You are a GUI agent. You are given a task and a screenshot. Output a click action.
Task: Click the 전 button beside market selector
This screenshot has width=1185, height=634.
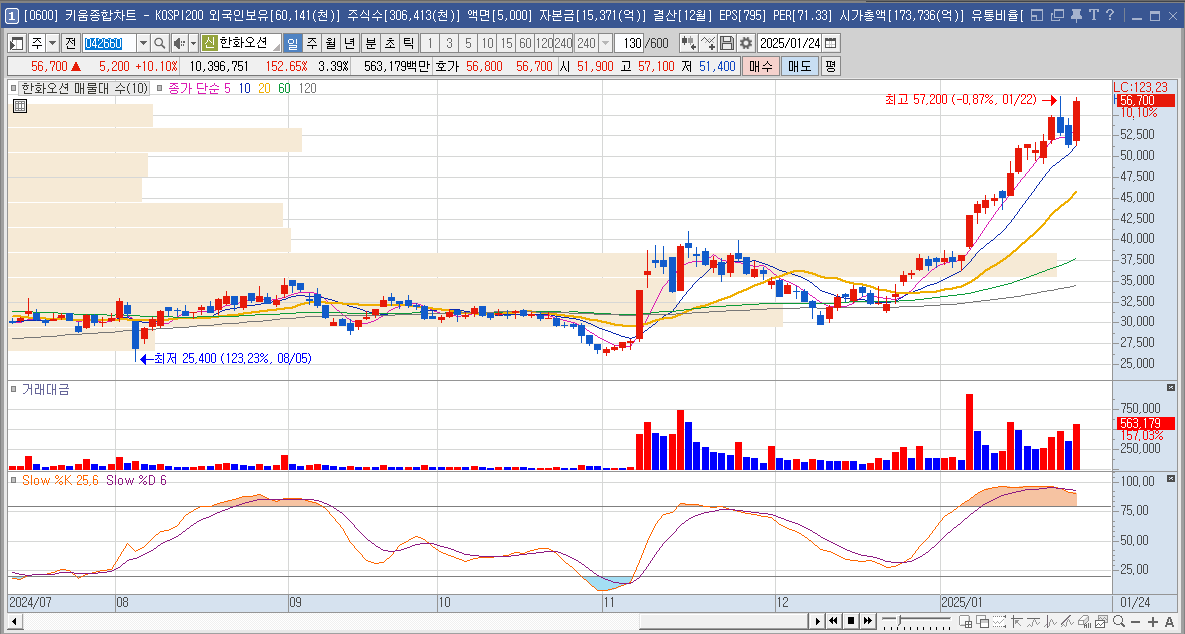[70, 43]
